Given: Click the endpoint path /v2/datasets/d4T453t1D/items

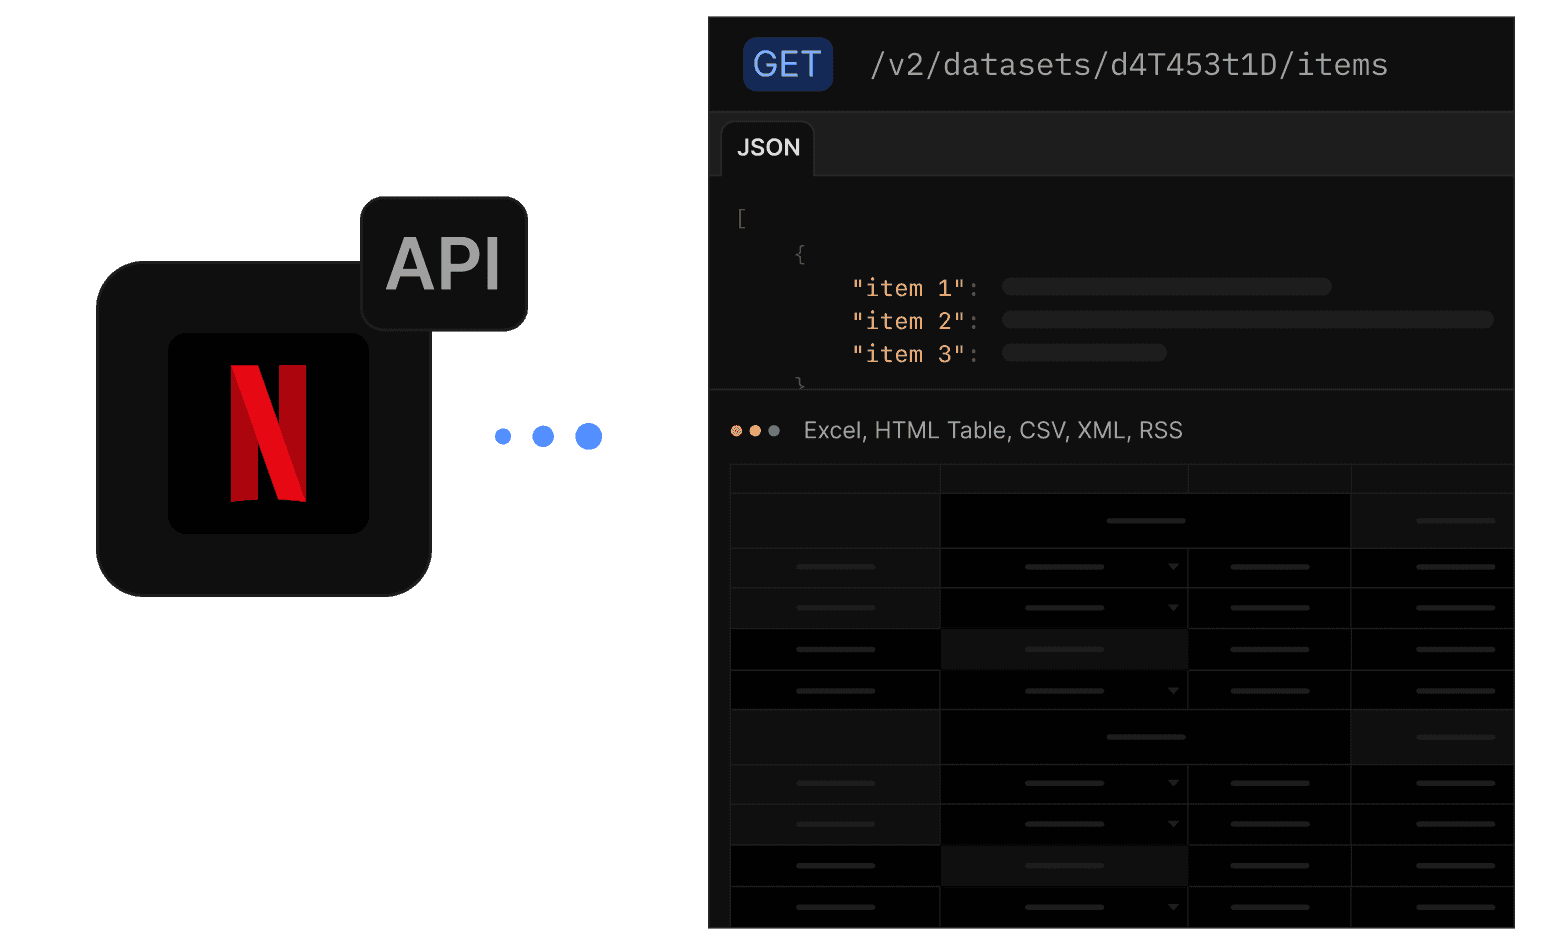Looking at the screenshot, I should 1129,65.
